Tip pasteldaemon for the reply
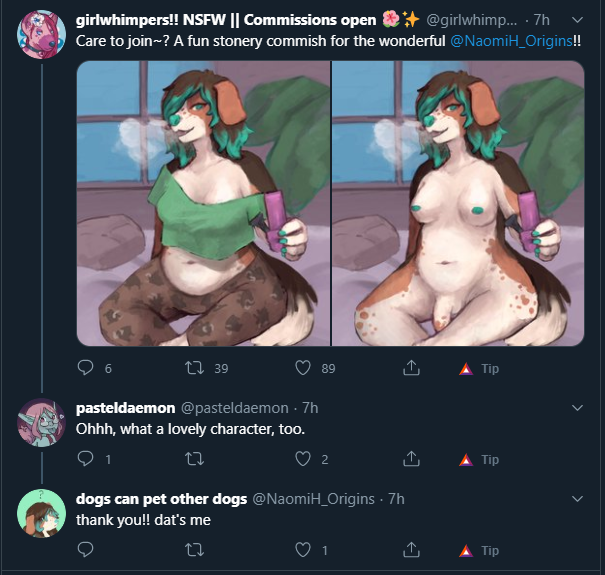This screenshot has width=605, height=575. (480, 460)
